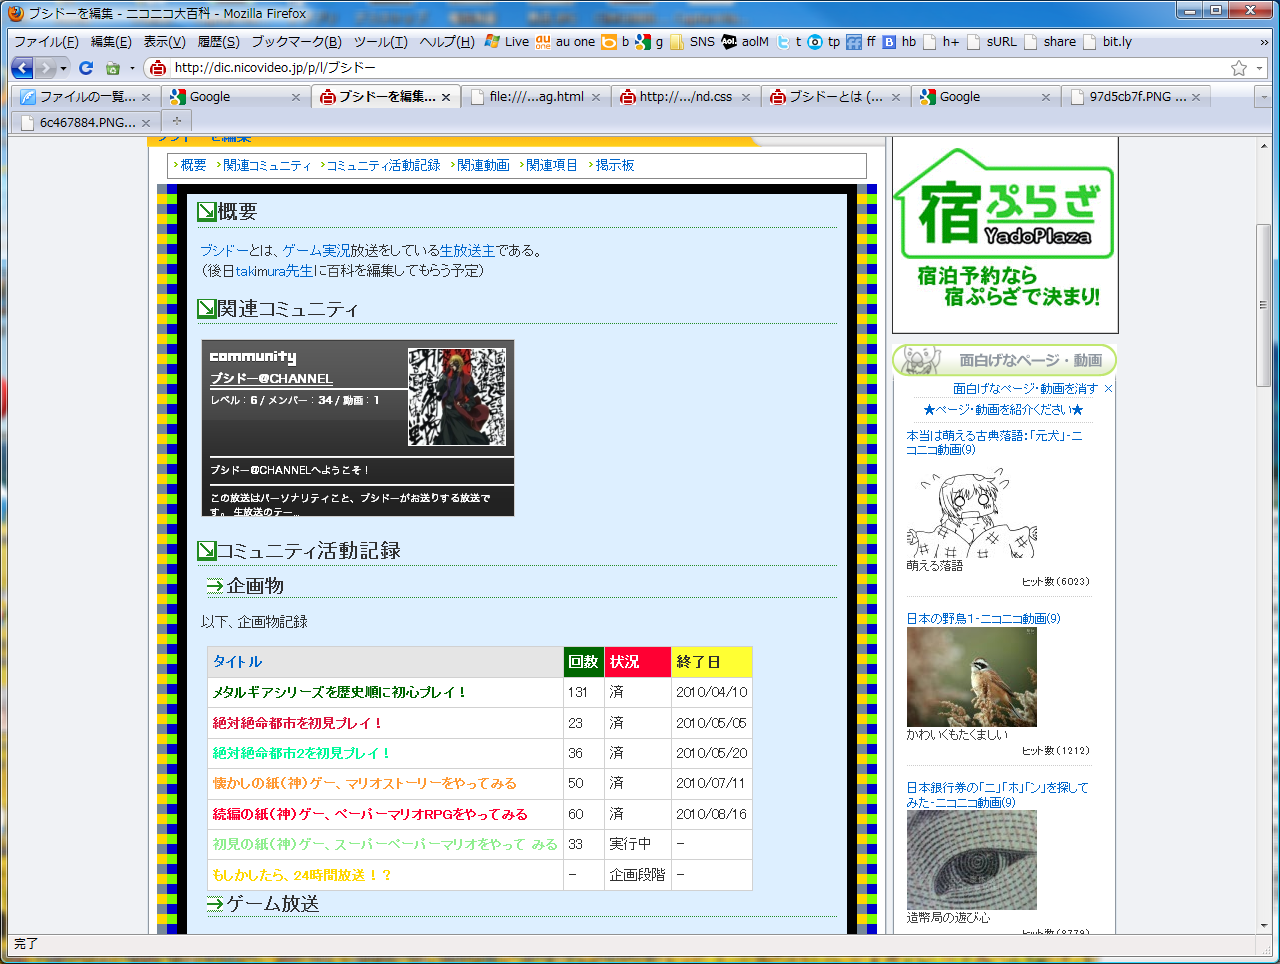The image size is (1280, 964).
Task: Open the ブックマーク(B) menu
Action: click(296, 41)
